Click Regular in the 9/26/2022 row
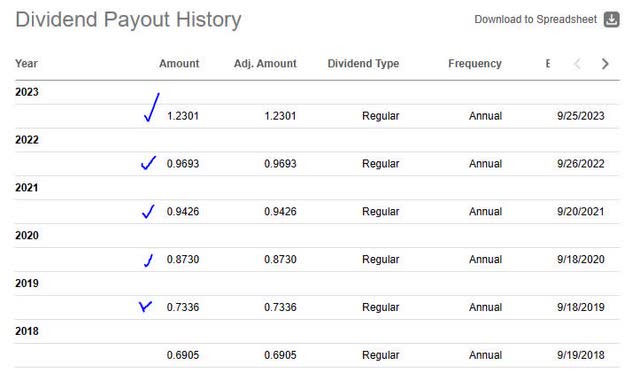 [x=380, y=164]
